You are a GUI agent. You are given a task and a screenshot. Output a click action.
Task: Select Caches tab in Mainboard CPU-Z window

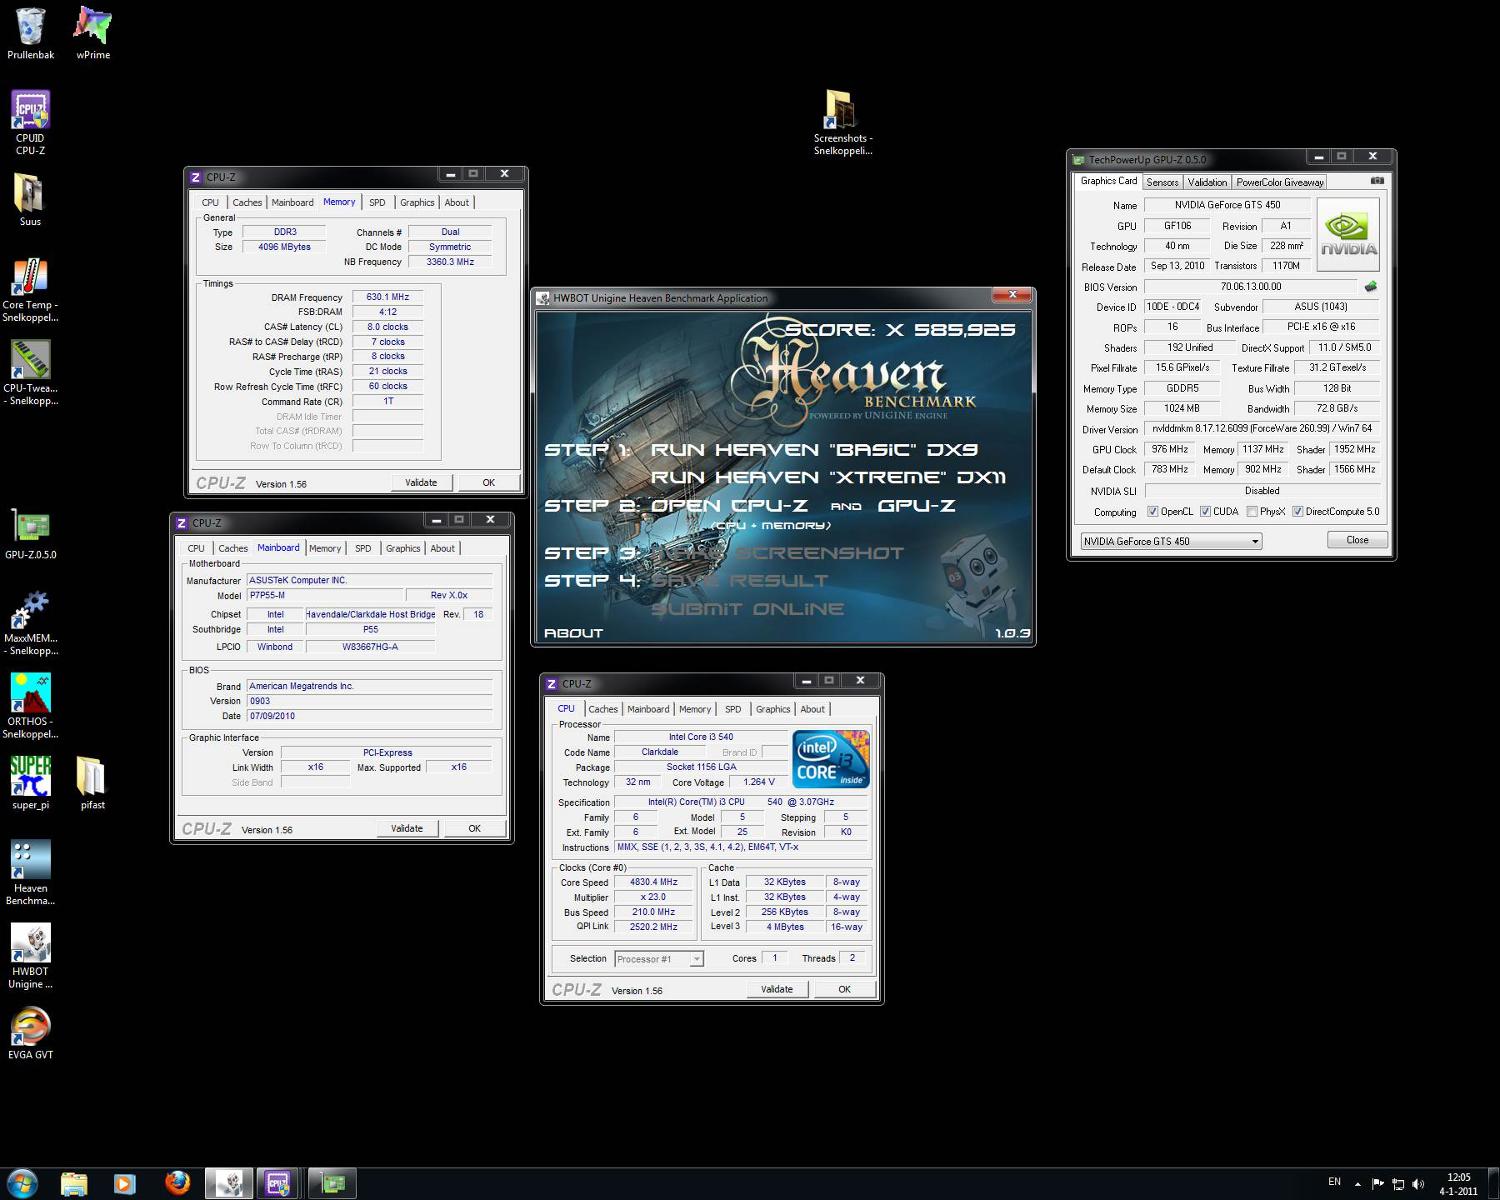click(233, 548)
